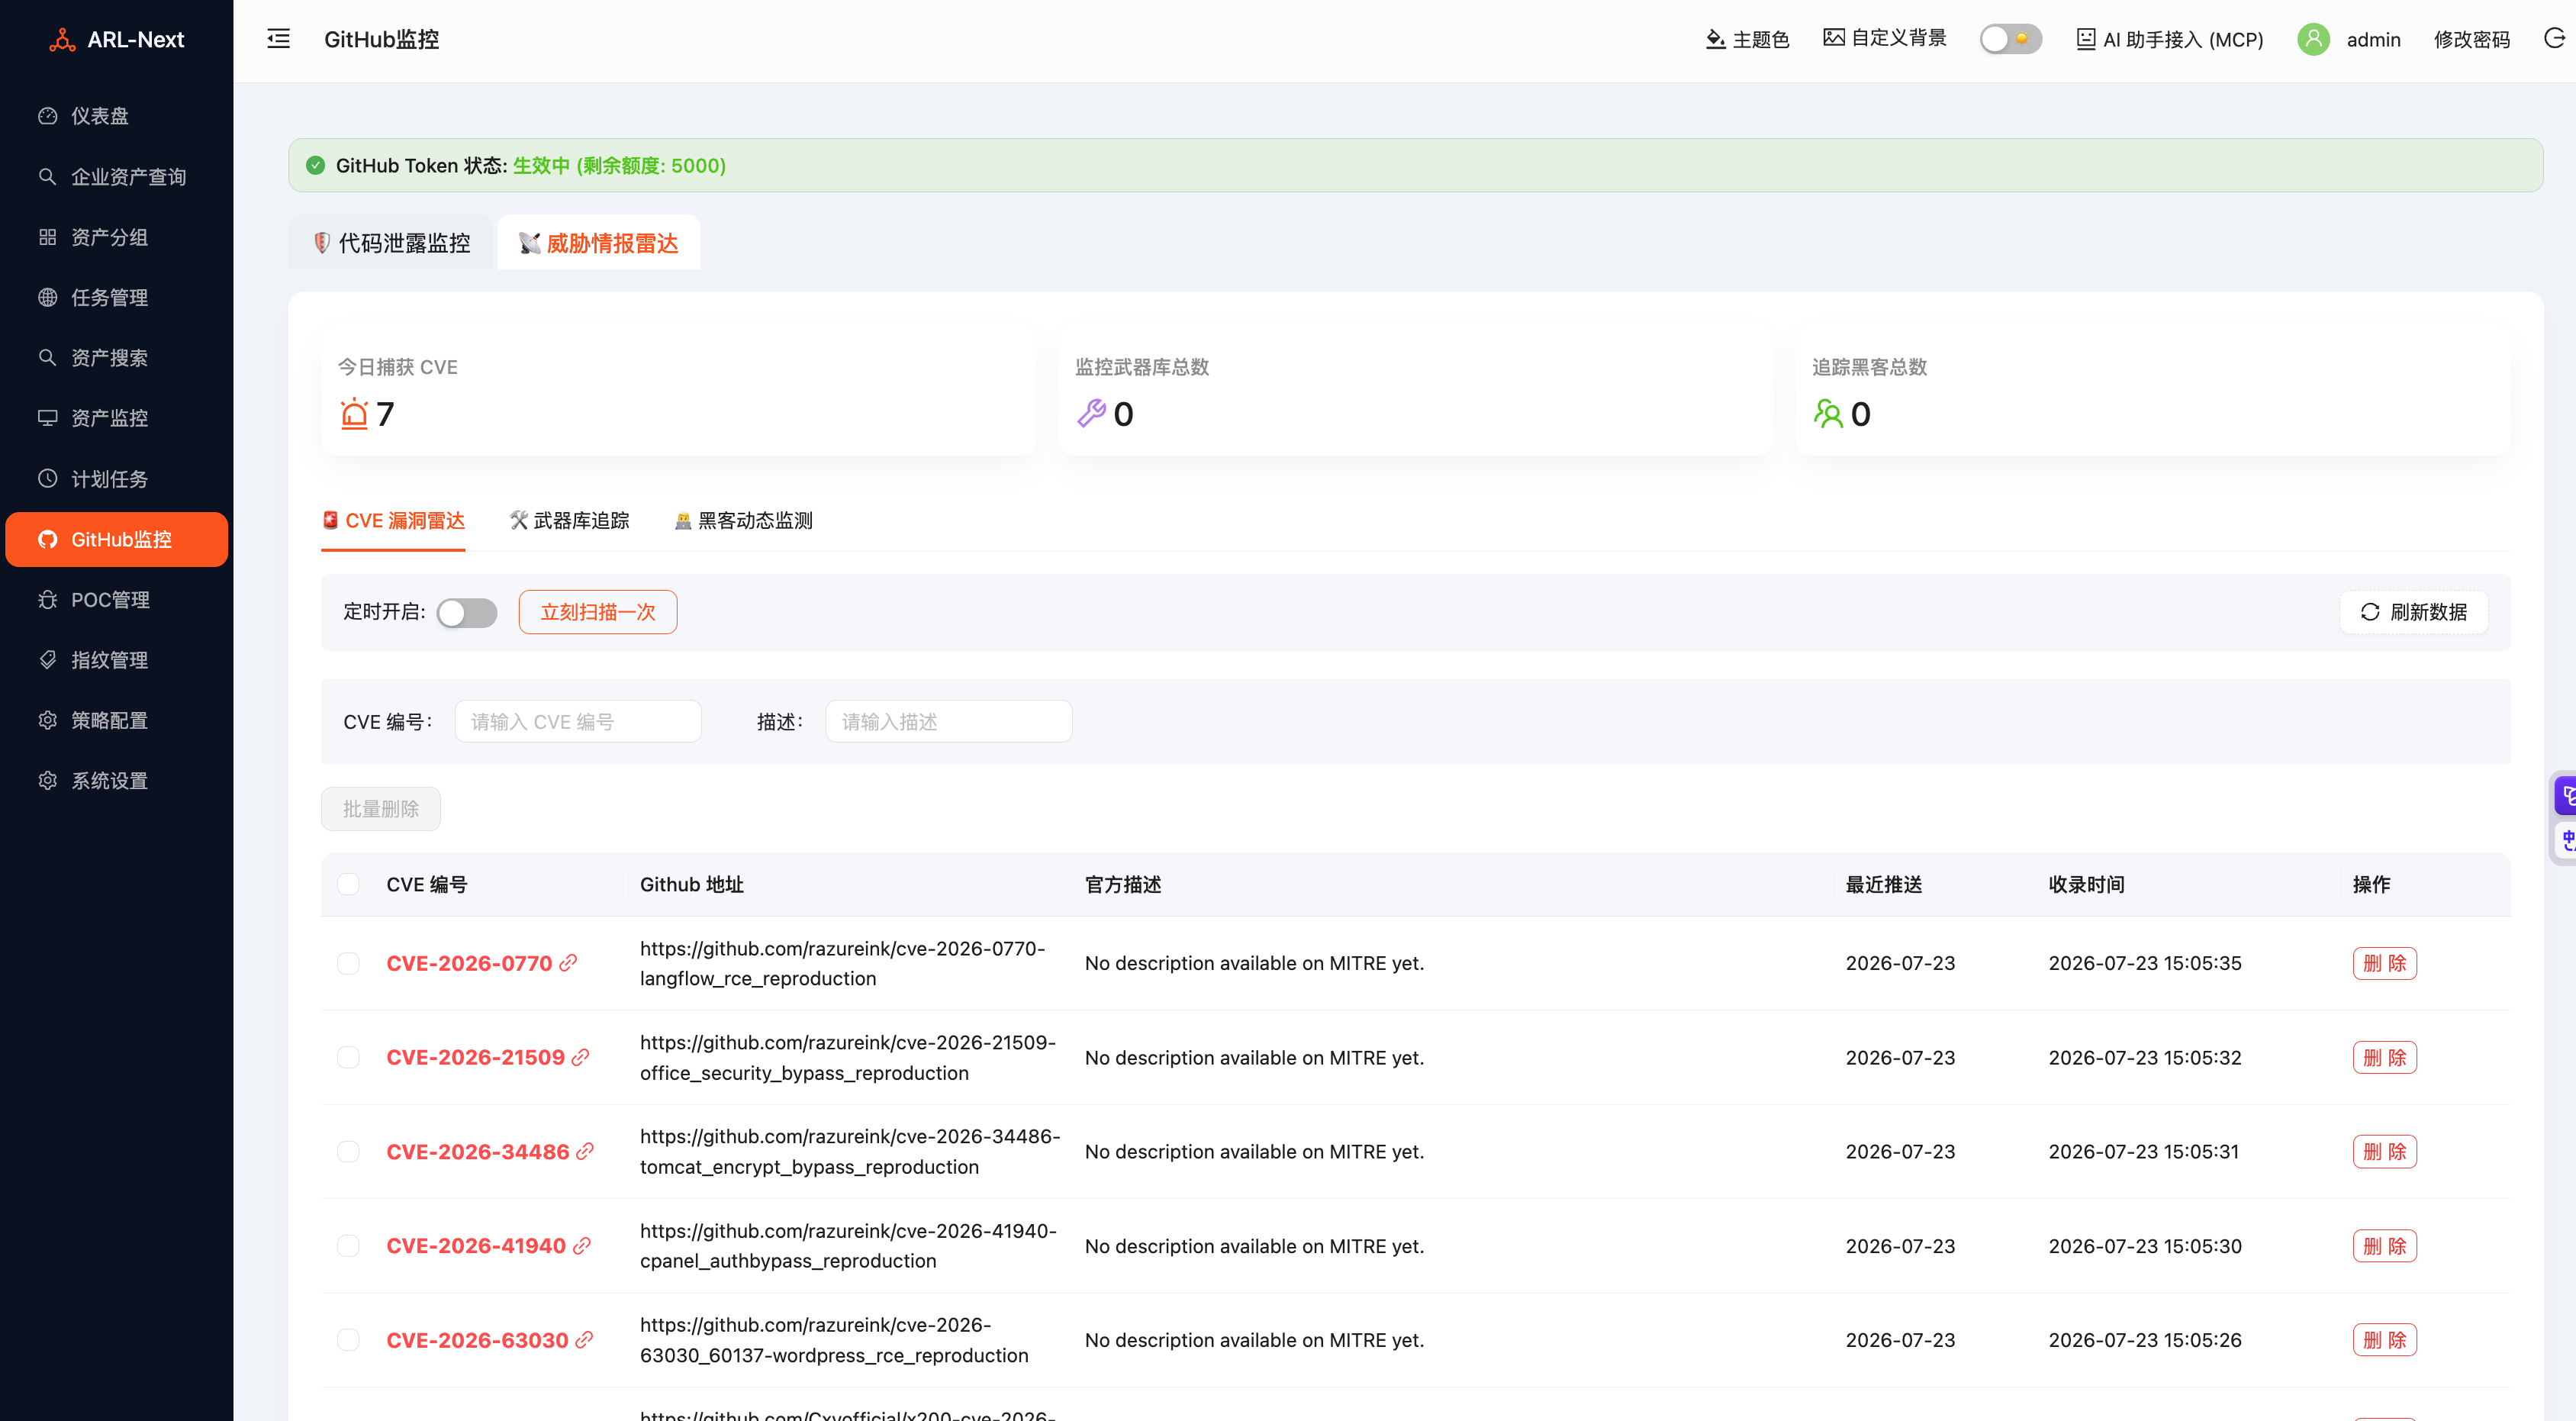Open AI assistant MCP access

coord(2169,39)
